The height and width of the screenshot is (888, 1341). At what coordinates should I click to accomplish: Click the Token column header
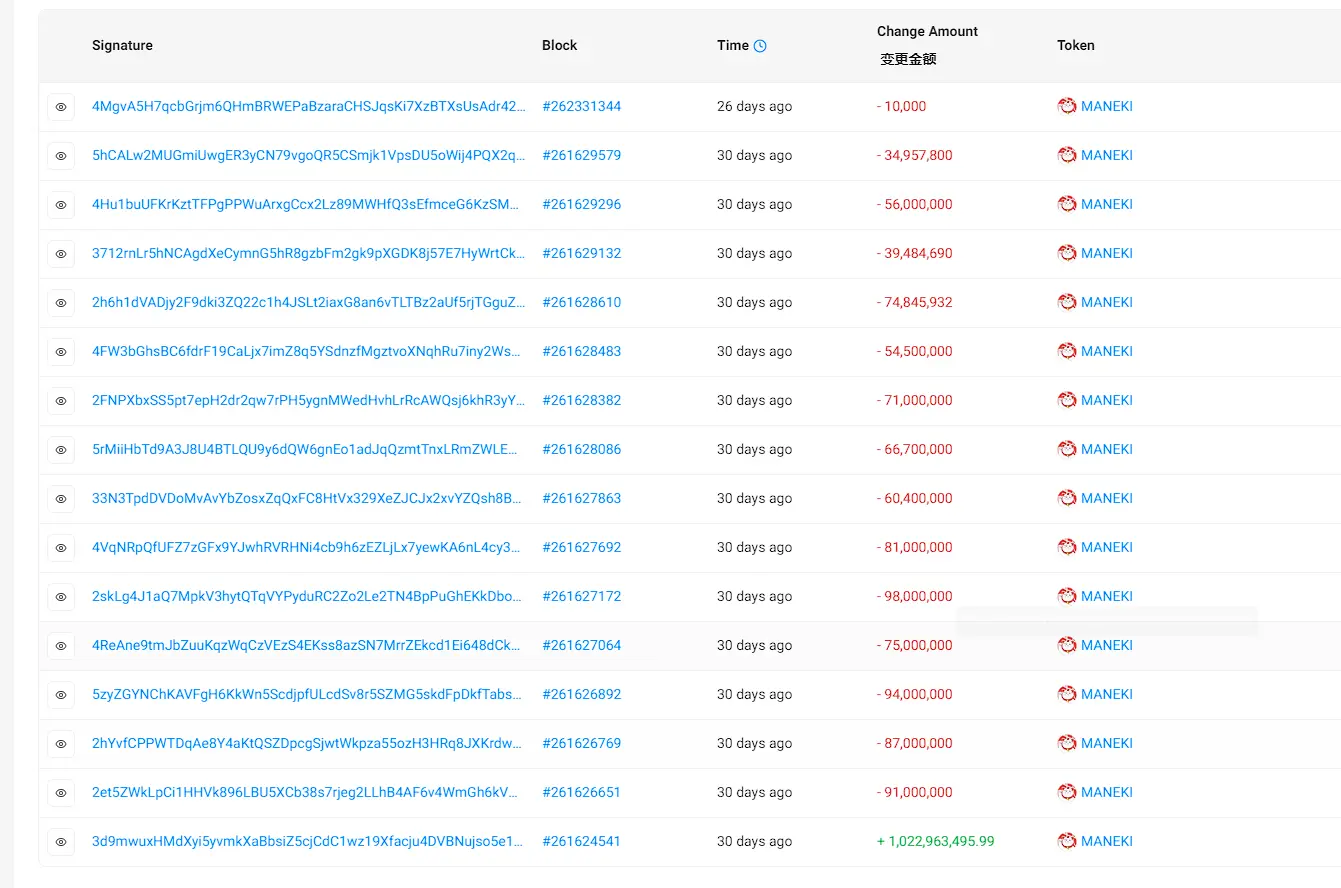coord(1076,45)
